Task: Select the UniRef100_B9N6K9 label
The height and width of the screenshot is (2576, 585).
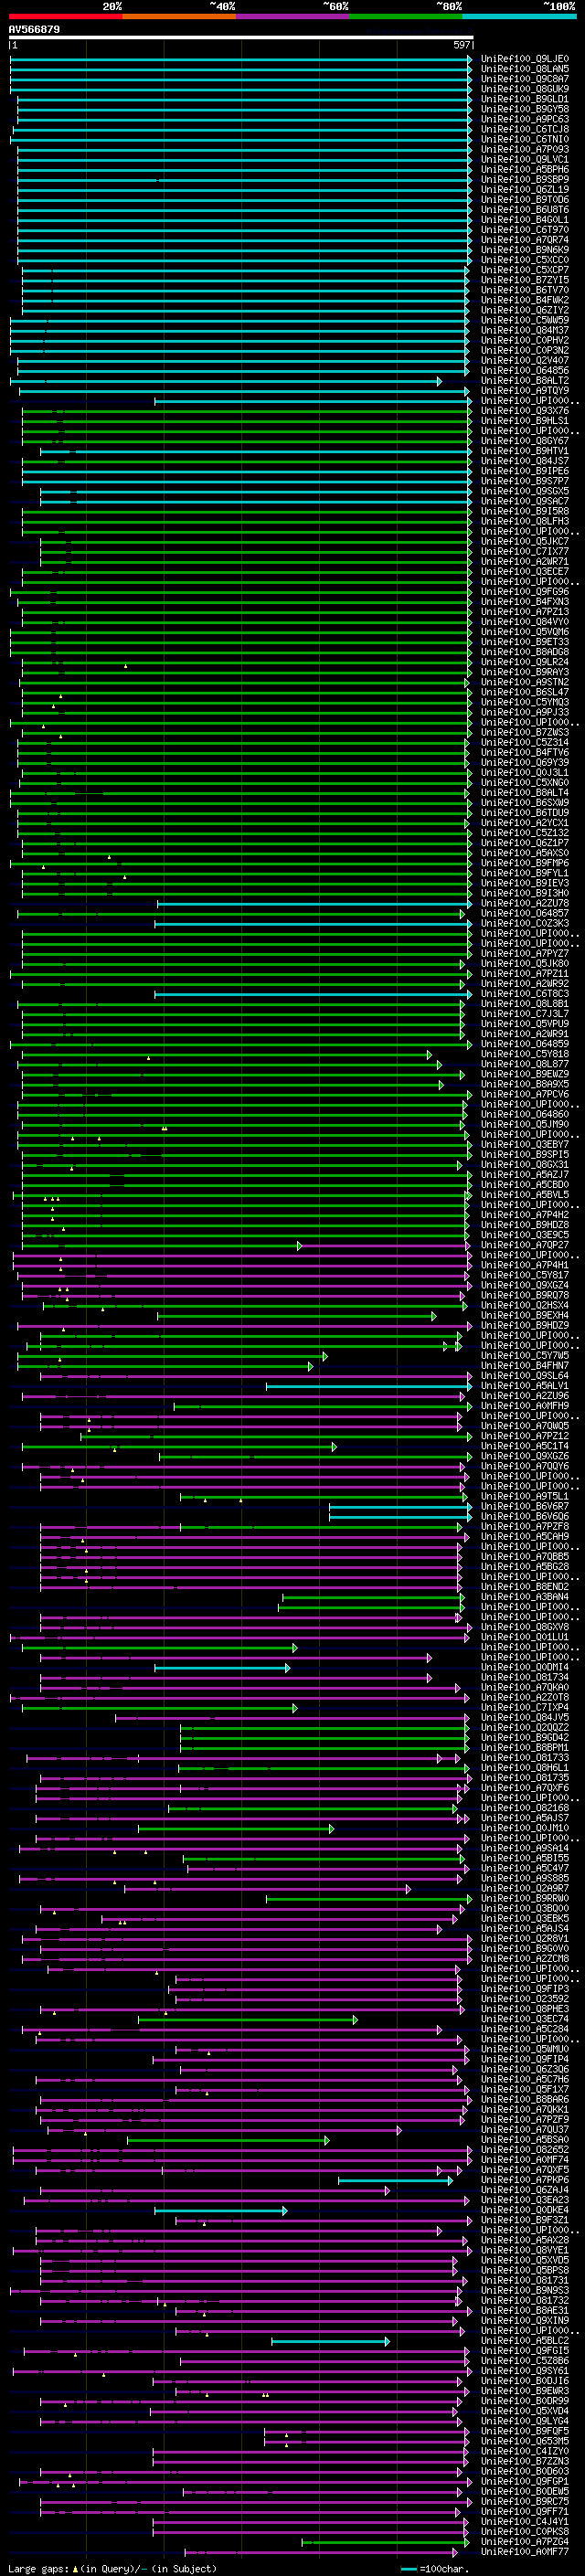Action: 525,250
